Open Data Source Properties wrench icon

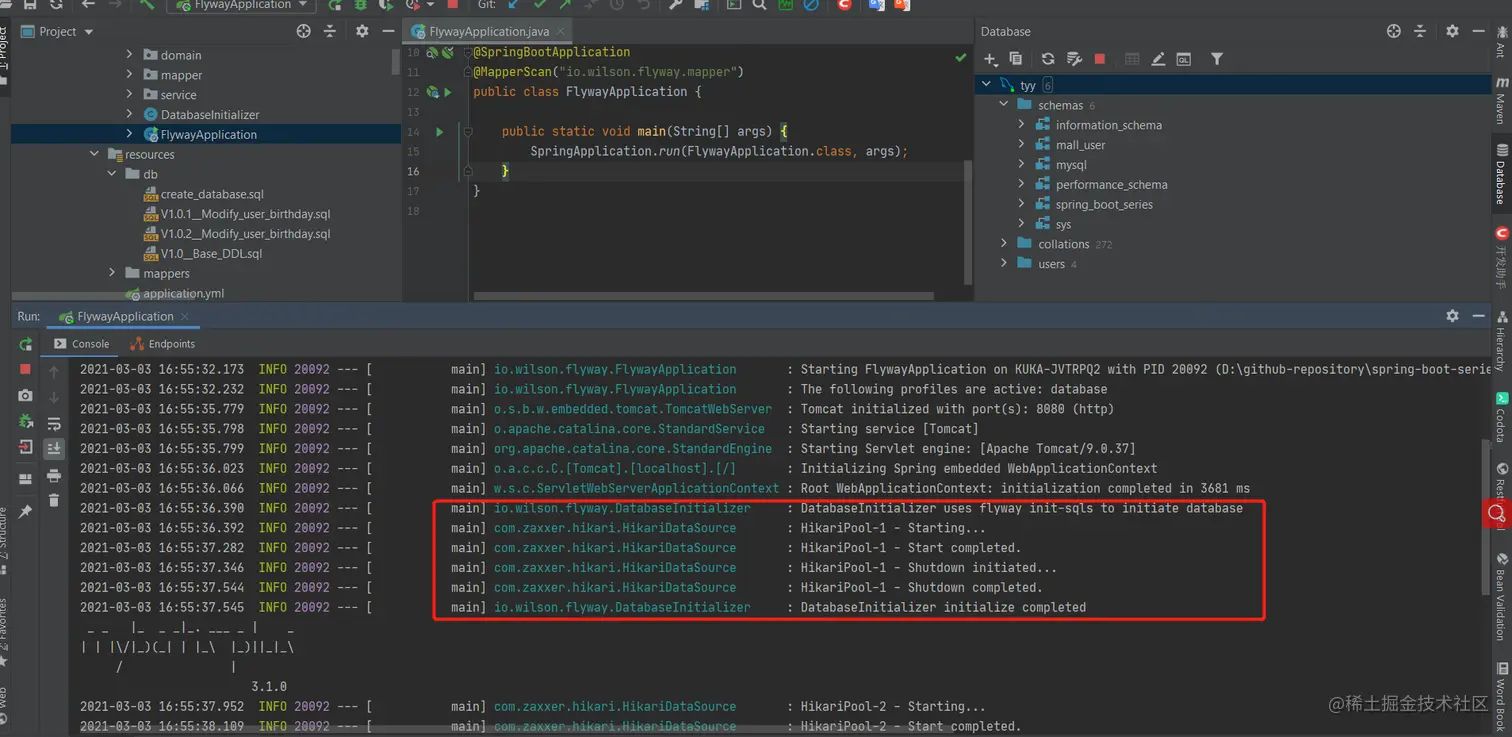coord(1075,59)
